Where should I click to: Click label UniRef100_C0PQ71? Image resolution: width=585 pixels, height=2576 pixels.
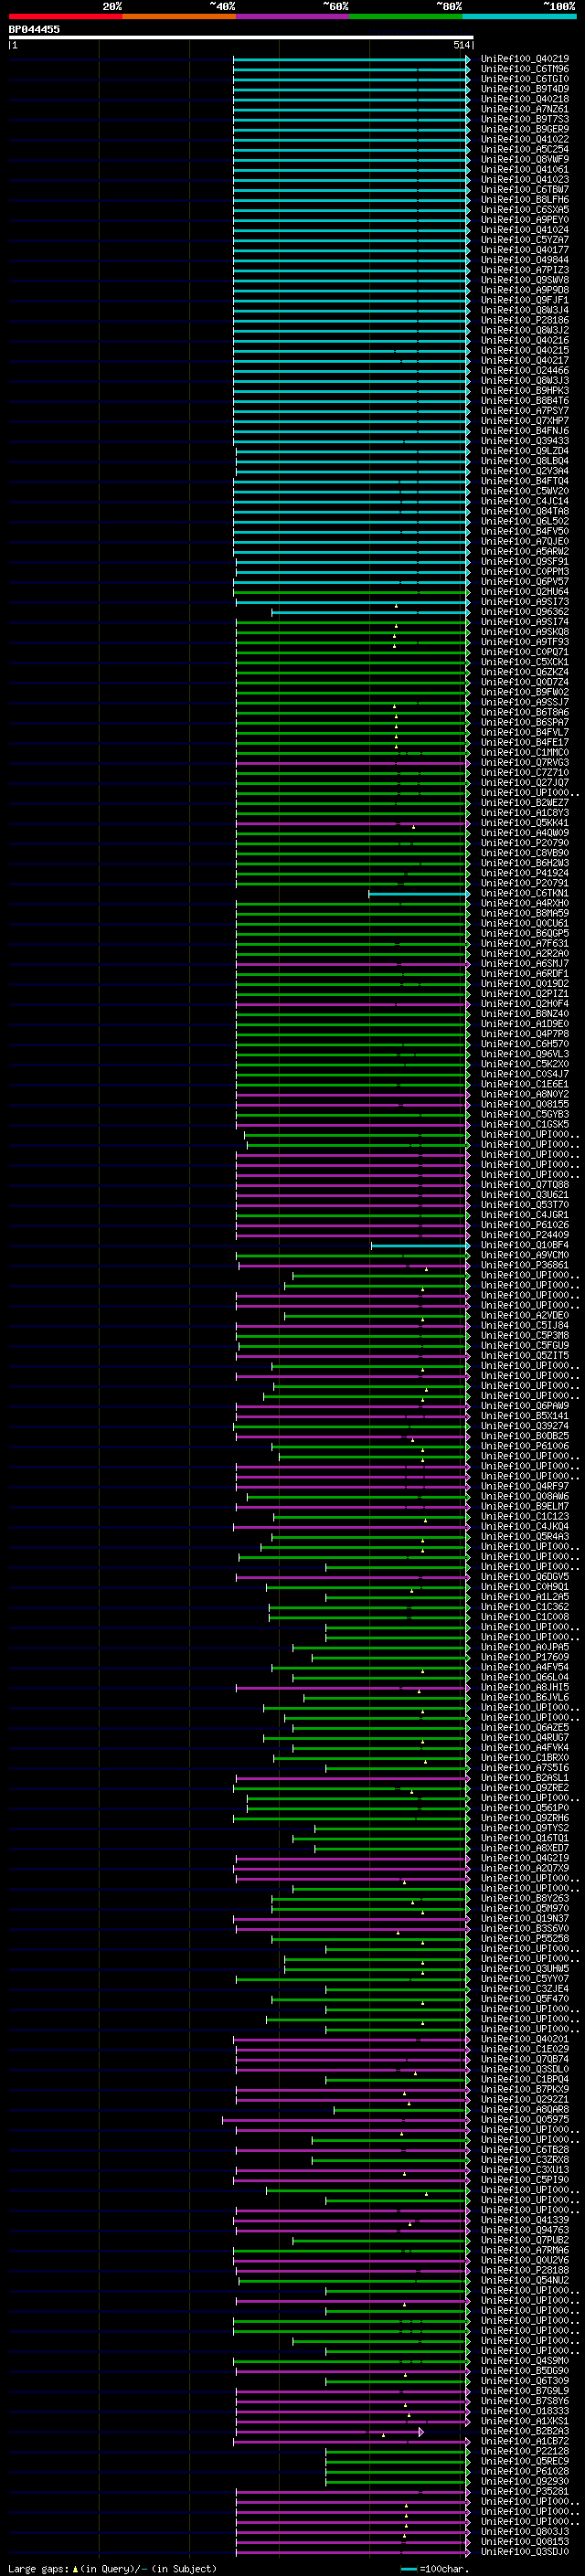coord(525,652)
